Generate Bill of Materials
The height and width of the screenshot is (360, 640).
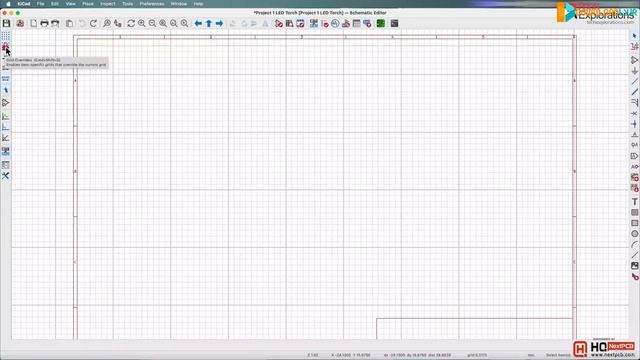pos(367,23)
